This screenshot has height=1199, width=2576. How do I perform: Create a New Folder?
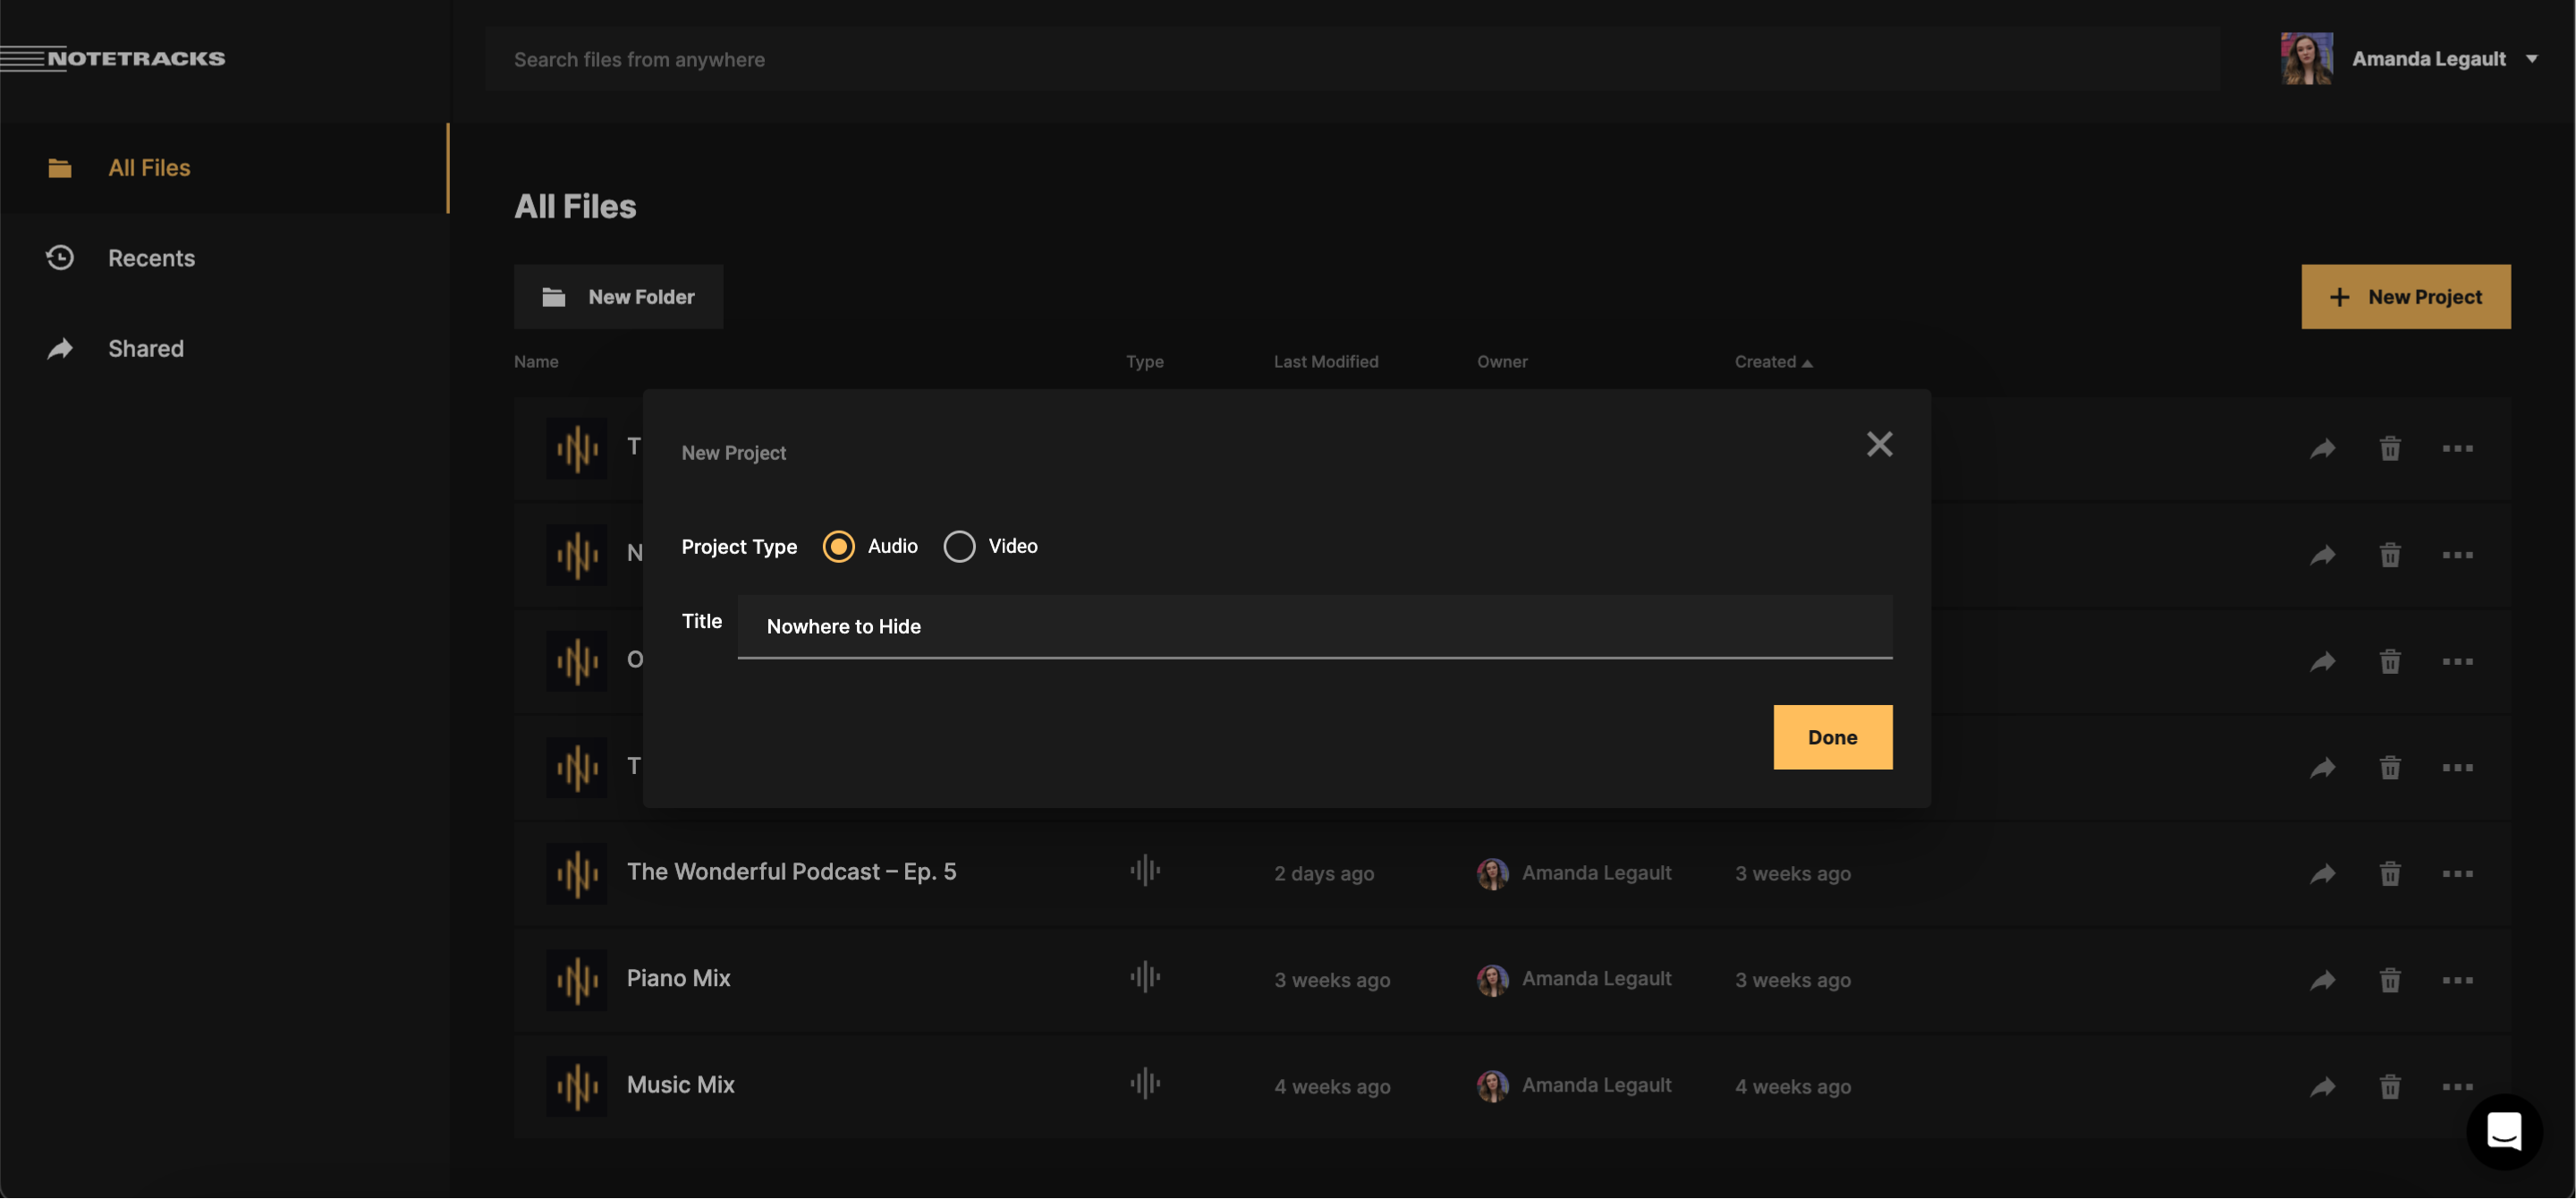tap(618, 296)
